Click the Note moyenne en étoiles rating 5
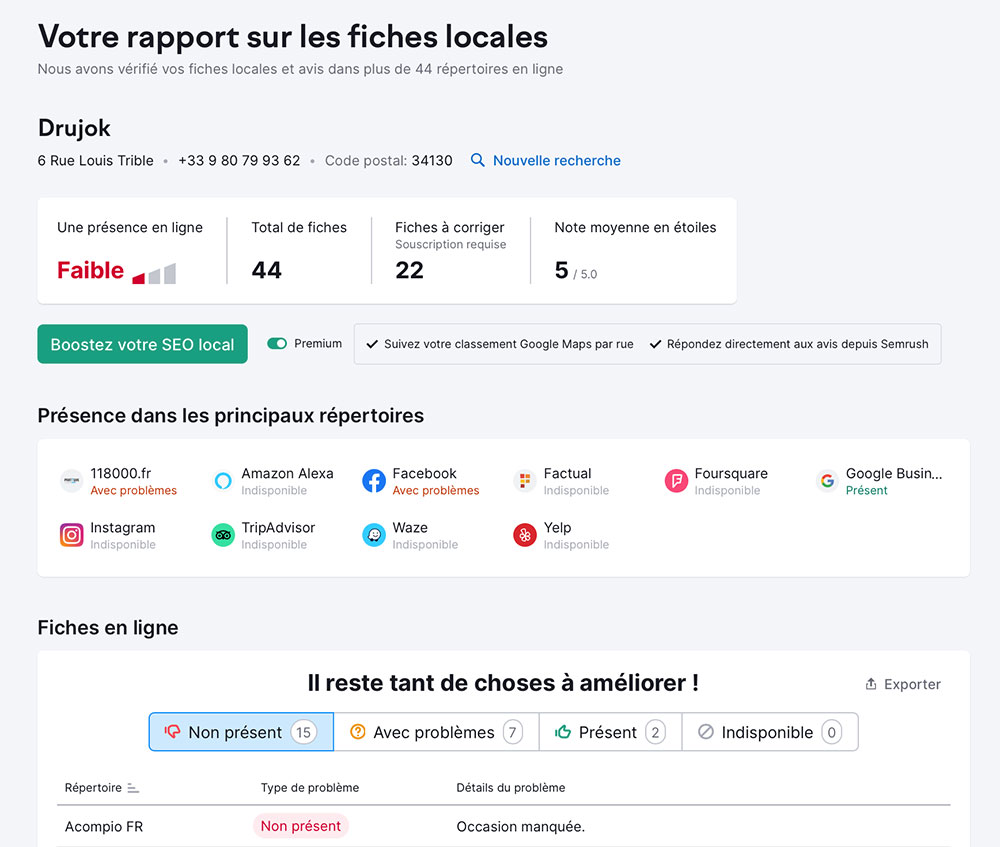 click(561, 270)
